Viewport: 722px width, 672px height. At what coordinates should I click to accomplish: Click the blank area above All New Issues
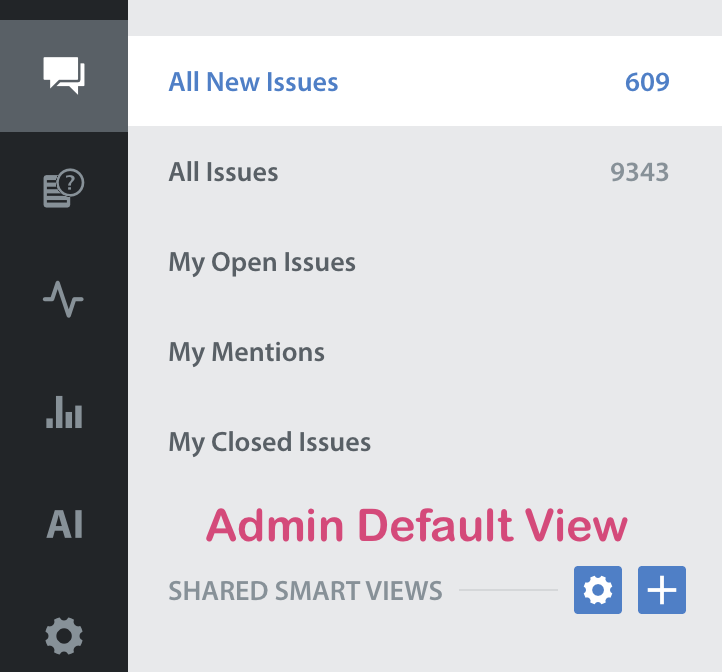pos(425,17)
